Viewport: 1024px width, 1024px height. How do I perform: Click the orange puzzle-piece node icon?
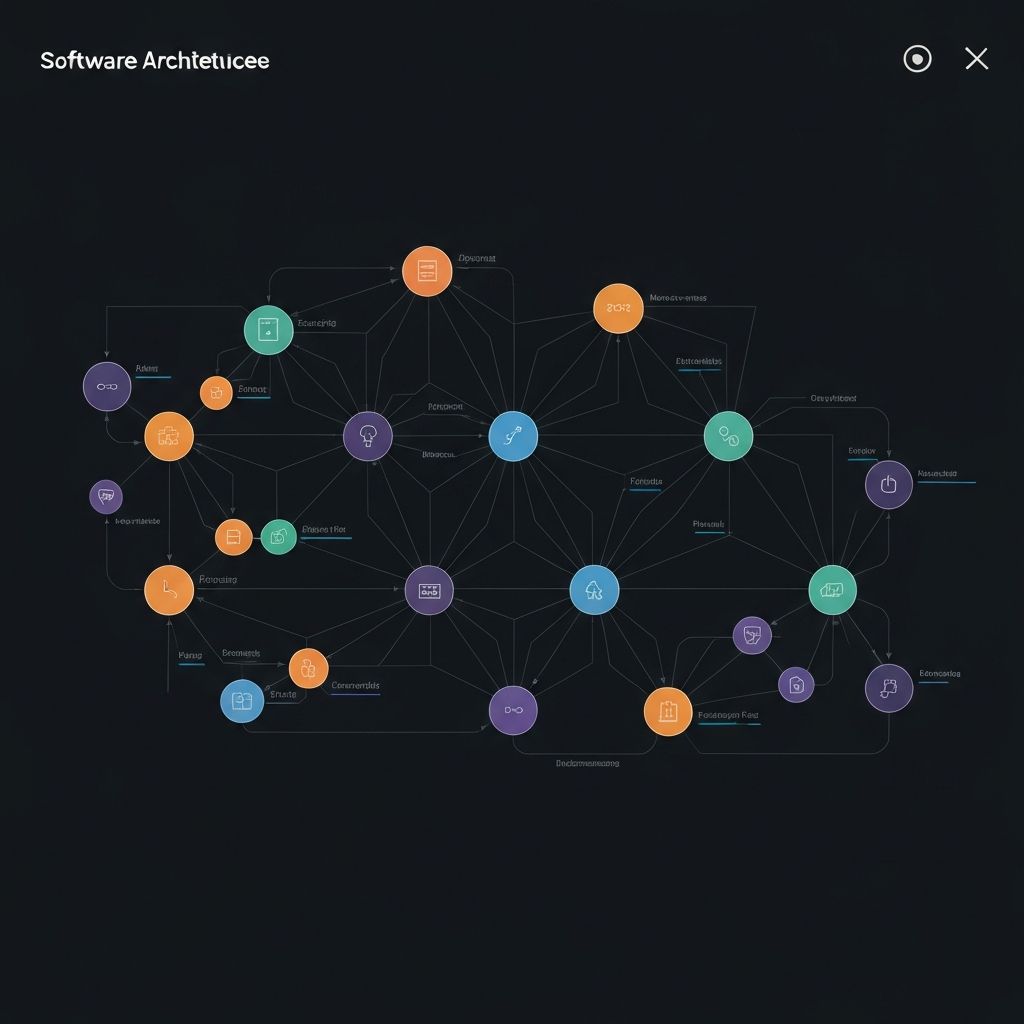click(x=170, y=435)
